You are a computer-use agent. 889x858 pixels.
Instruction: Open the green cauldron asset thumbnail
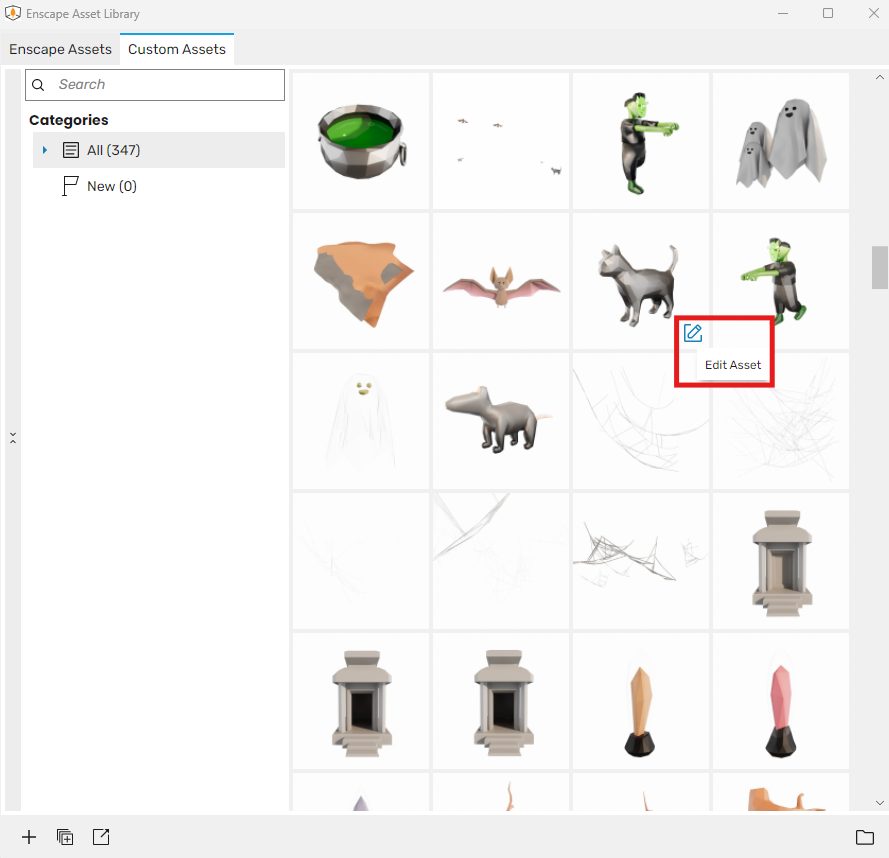coord(360,140)
